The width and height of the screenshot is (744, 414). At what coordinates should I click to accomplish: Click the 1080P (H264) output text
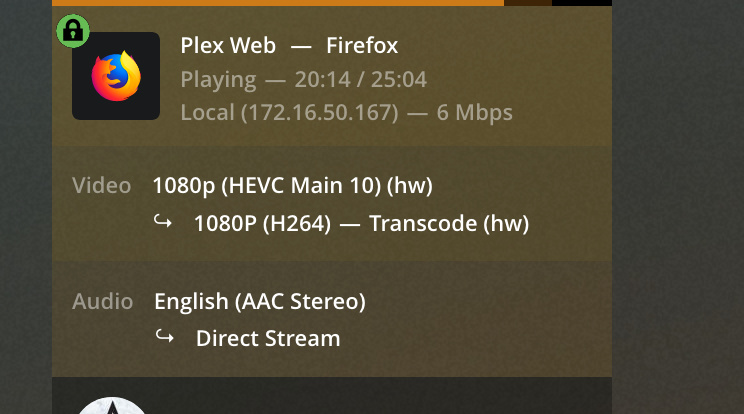(262, 223)
